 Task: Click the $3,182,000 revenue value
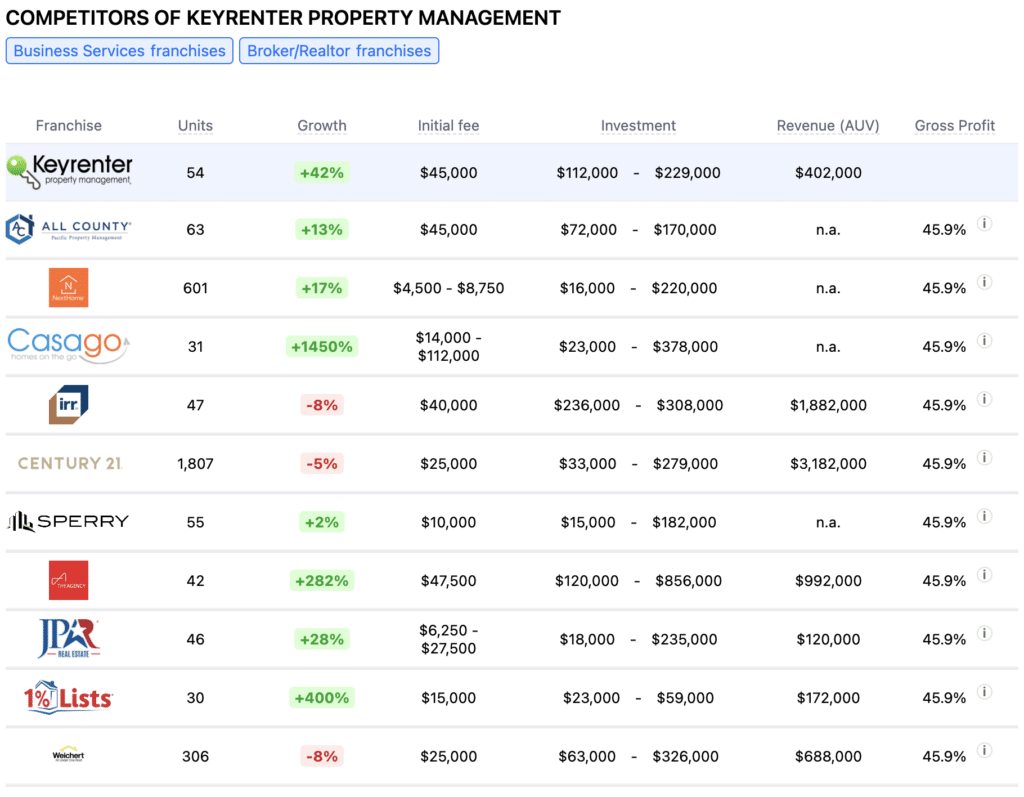pyautogui.click(x=828, y=464)
